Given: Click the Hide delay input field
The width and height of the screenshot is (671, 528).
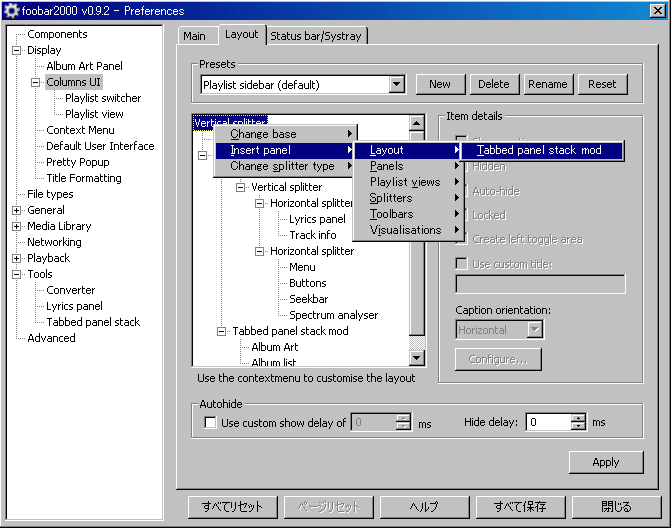Looking at the screenshot, I should pyautogui.click(x=549, y=422).
